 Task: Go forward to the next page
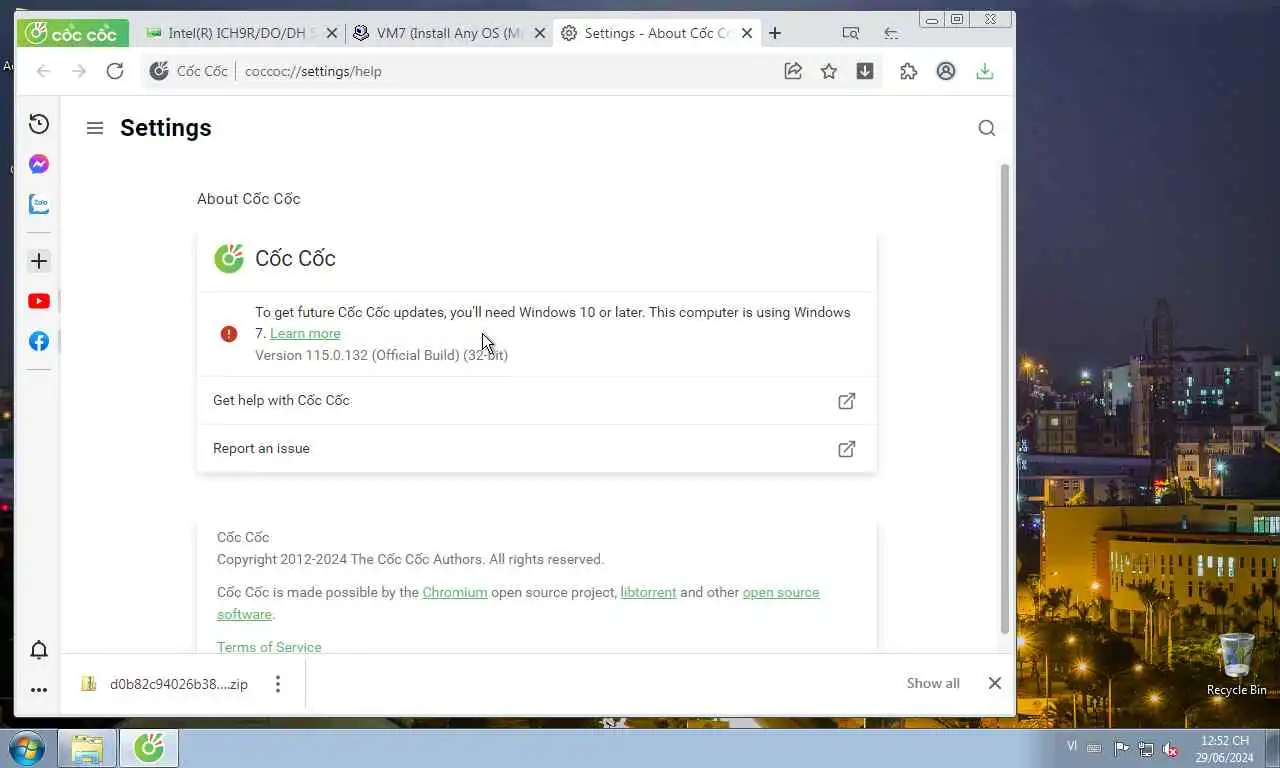79,71
